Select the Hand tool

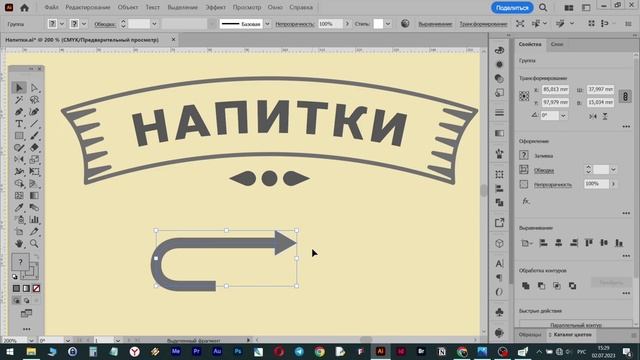point(19,244)
